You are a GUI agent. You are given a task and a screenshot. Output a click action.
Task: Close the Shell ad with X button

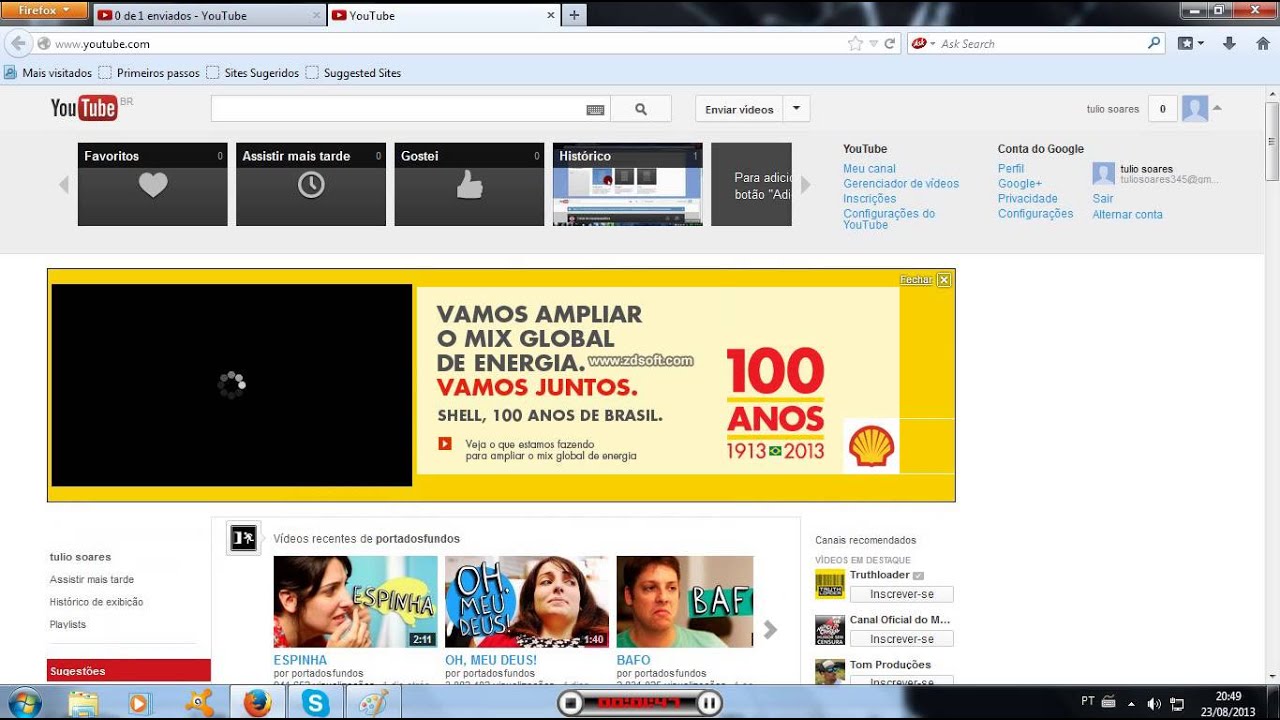click(944, 280)
